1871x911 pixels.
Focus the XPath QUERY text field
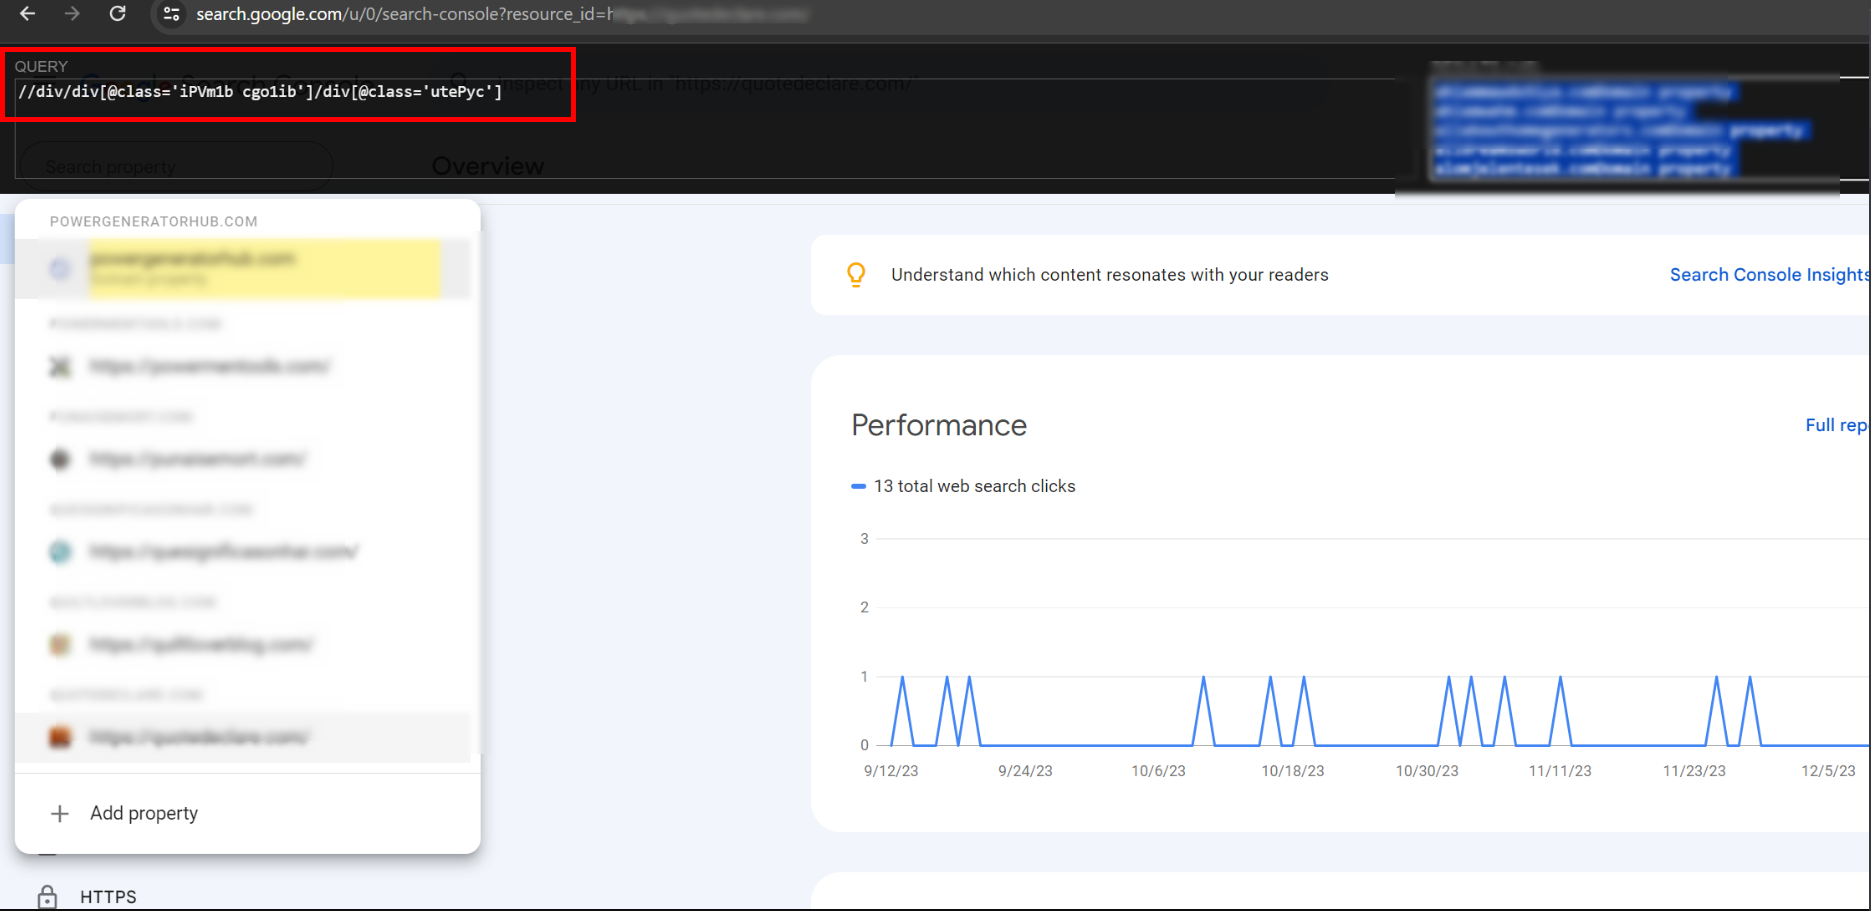pyautogui.click(x=288, y=92)
